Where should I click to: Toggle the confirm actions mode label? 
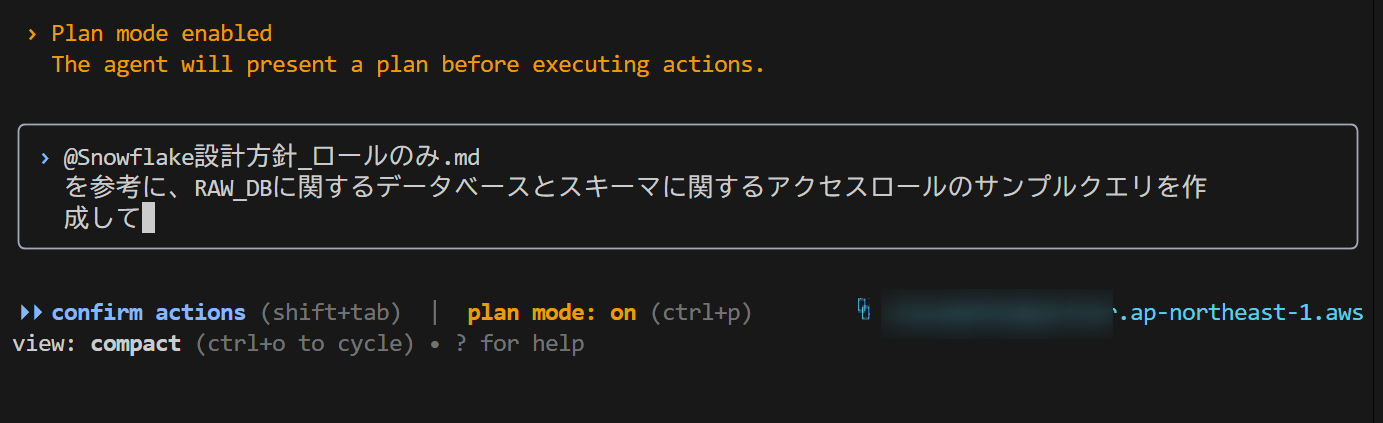148,313
